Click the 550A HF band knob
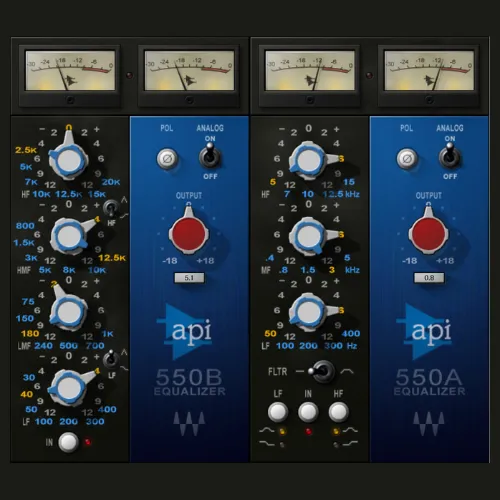The width and height of the screenshot is (500, 500). click(x=309, y=160)
